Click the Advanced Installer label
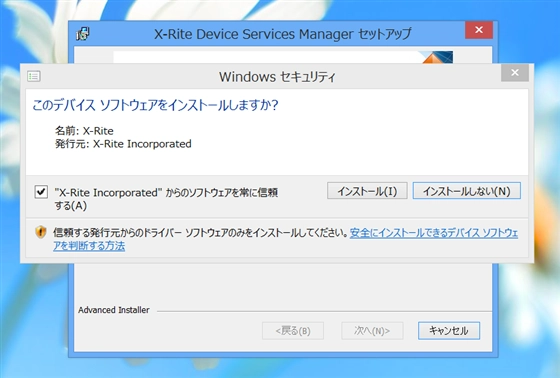 coord(114,310)
